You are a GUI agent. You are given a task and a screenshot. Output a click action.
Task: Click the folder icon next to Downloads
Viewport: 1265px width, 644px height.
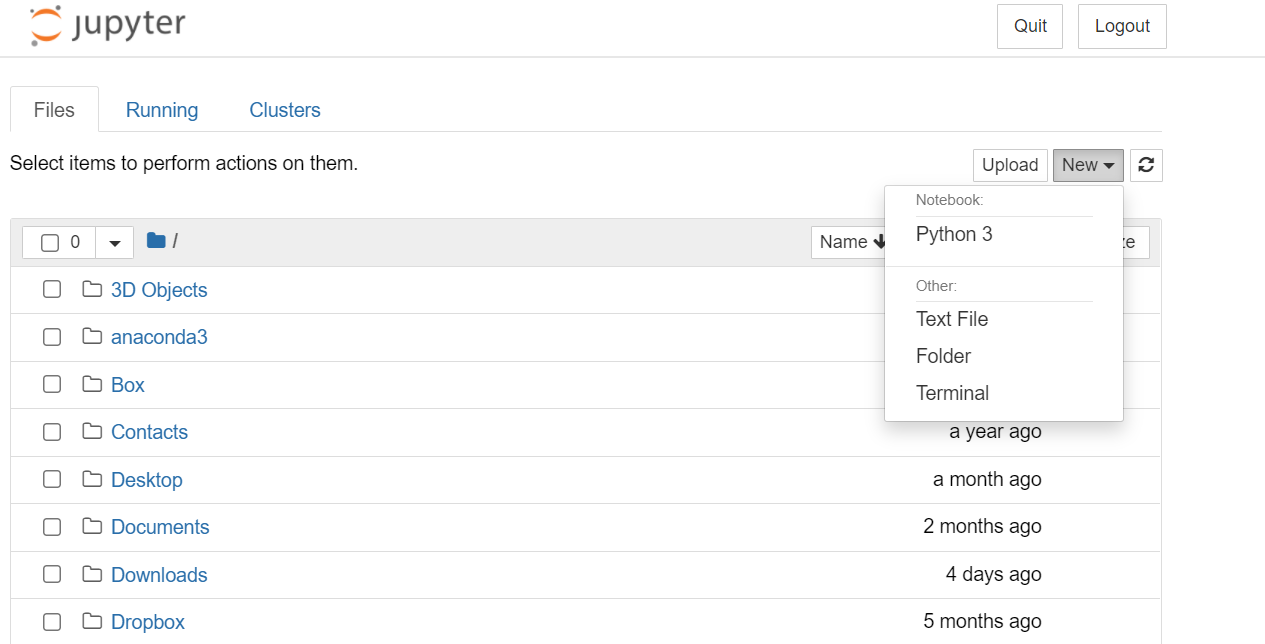(94, 574)
